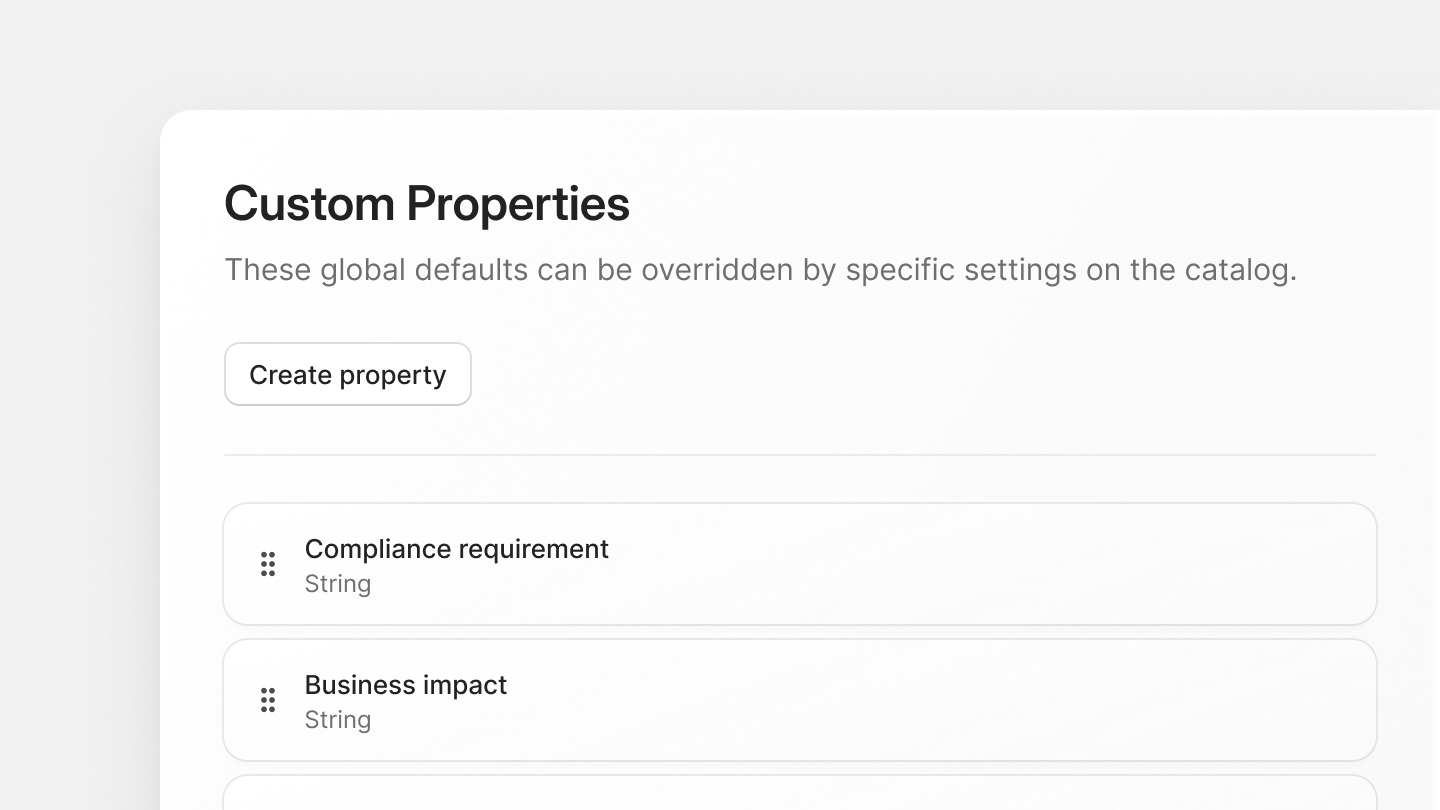Click the global defaults description text
The height and width of the screenshot is (810, 1440).
click(x=760, y=270)
